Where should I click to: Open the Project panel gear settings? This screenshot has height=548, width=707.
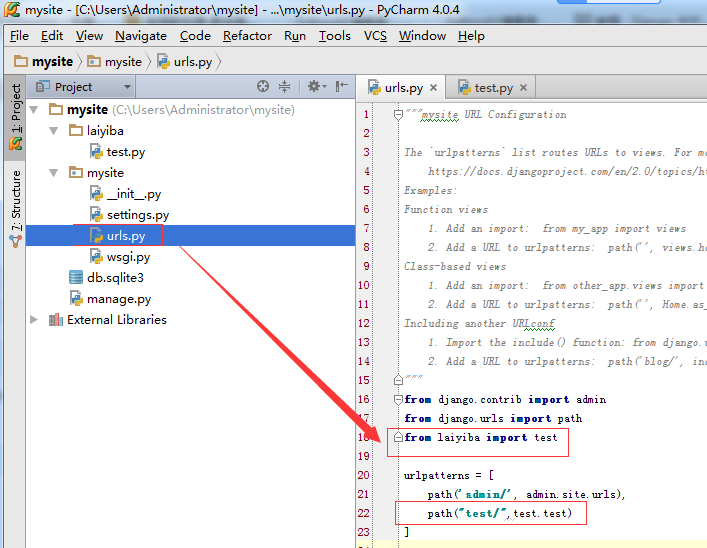click(x=314, y=87)
